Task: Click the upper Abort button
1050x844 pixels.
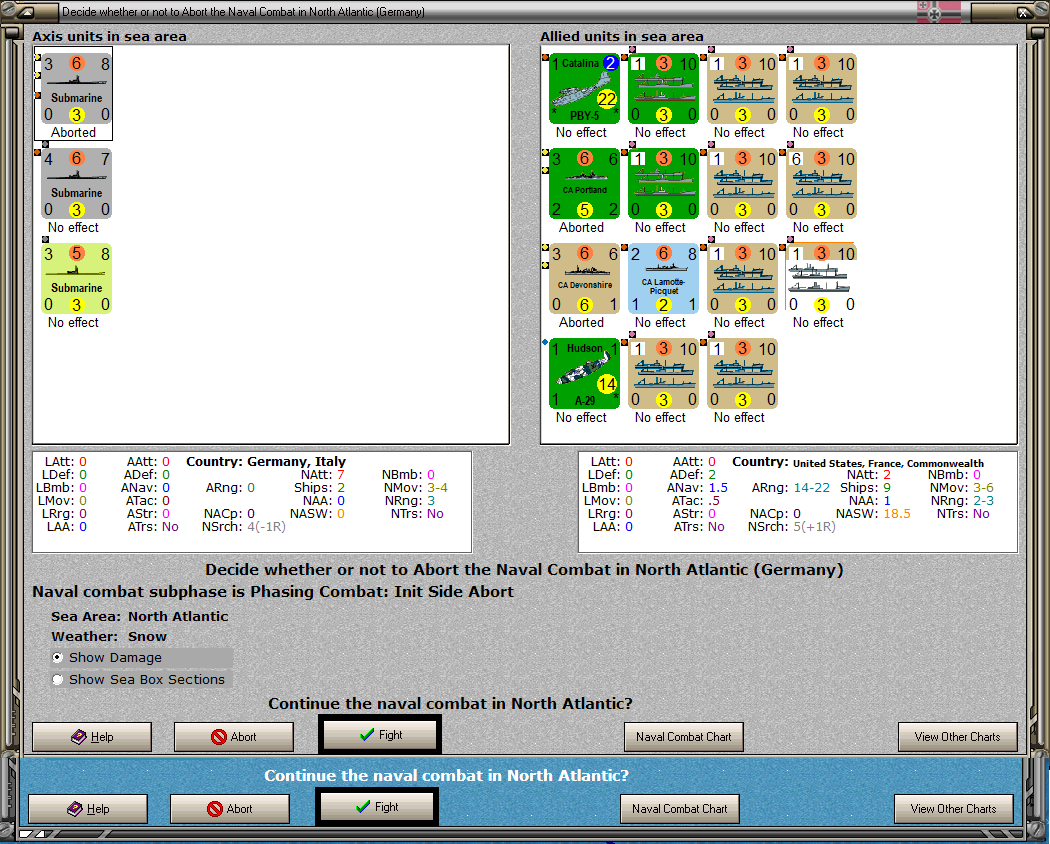Action: click(234, 737)
